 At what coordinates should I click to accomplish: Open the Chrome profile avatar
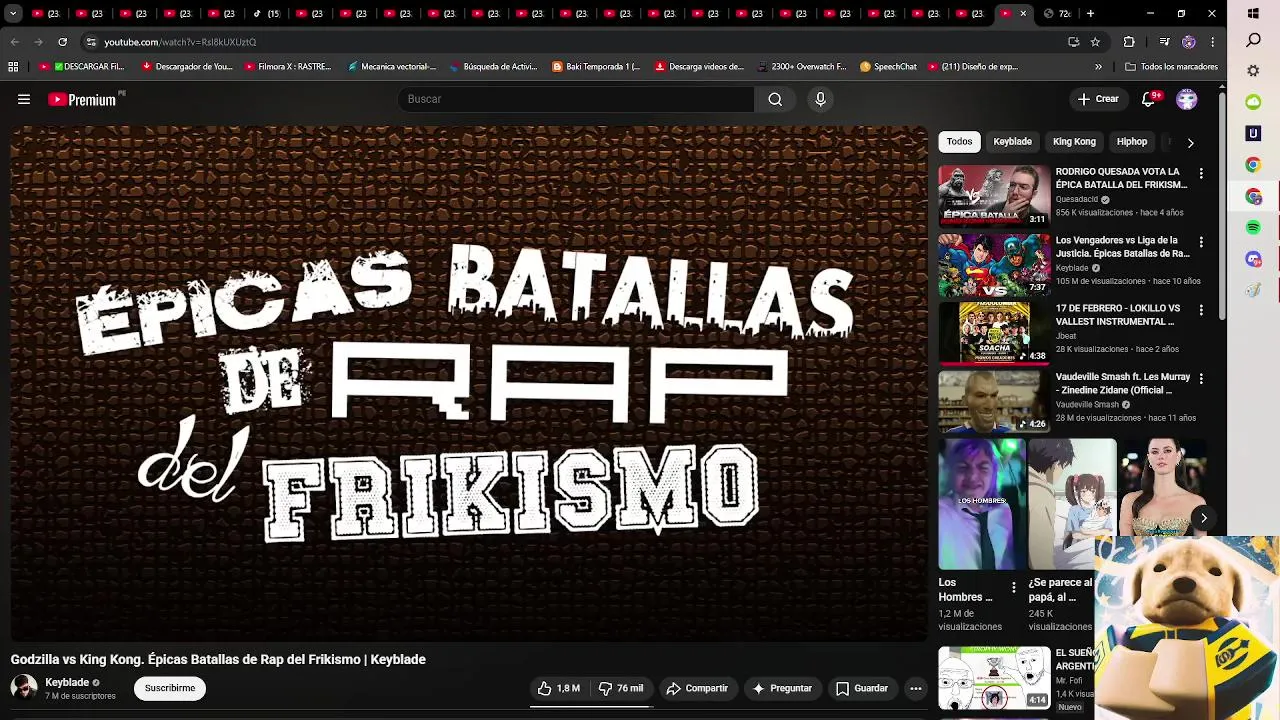1188,42
